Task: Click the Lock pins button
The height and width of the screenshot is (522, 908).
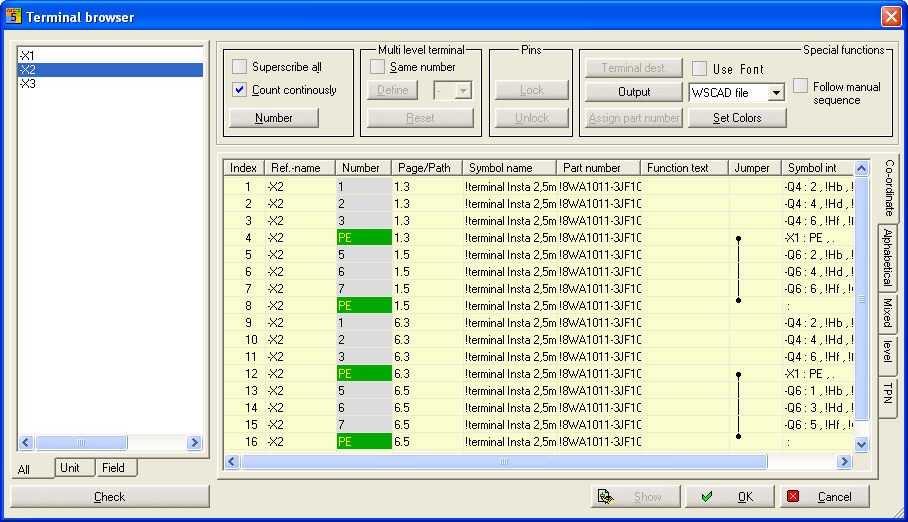Action: click(x=532, y=90)
